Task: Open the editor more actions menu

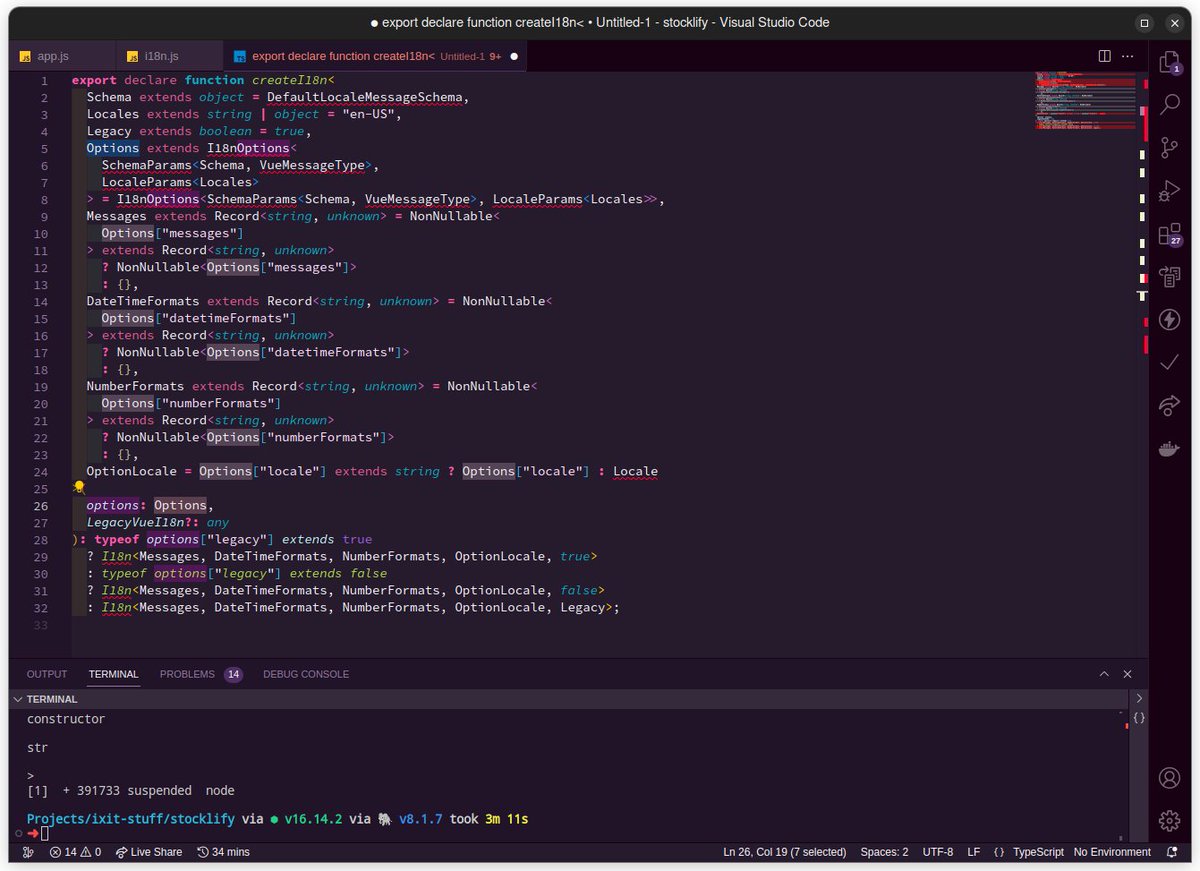Action: coord(1128,57)
